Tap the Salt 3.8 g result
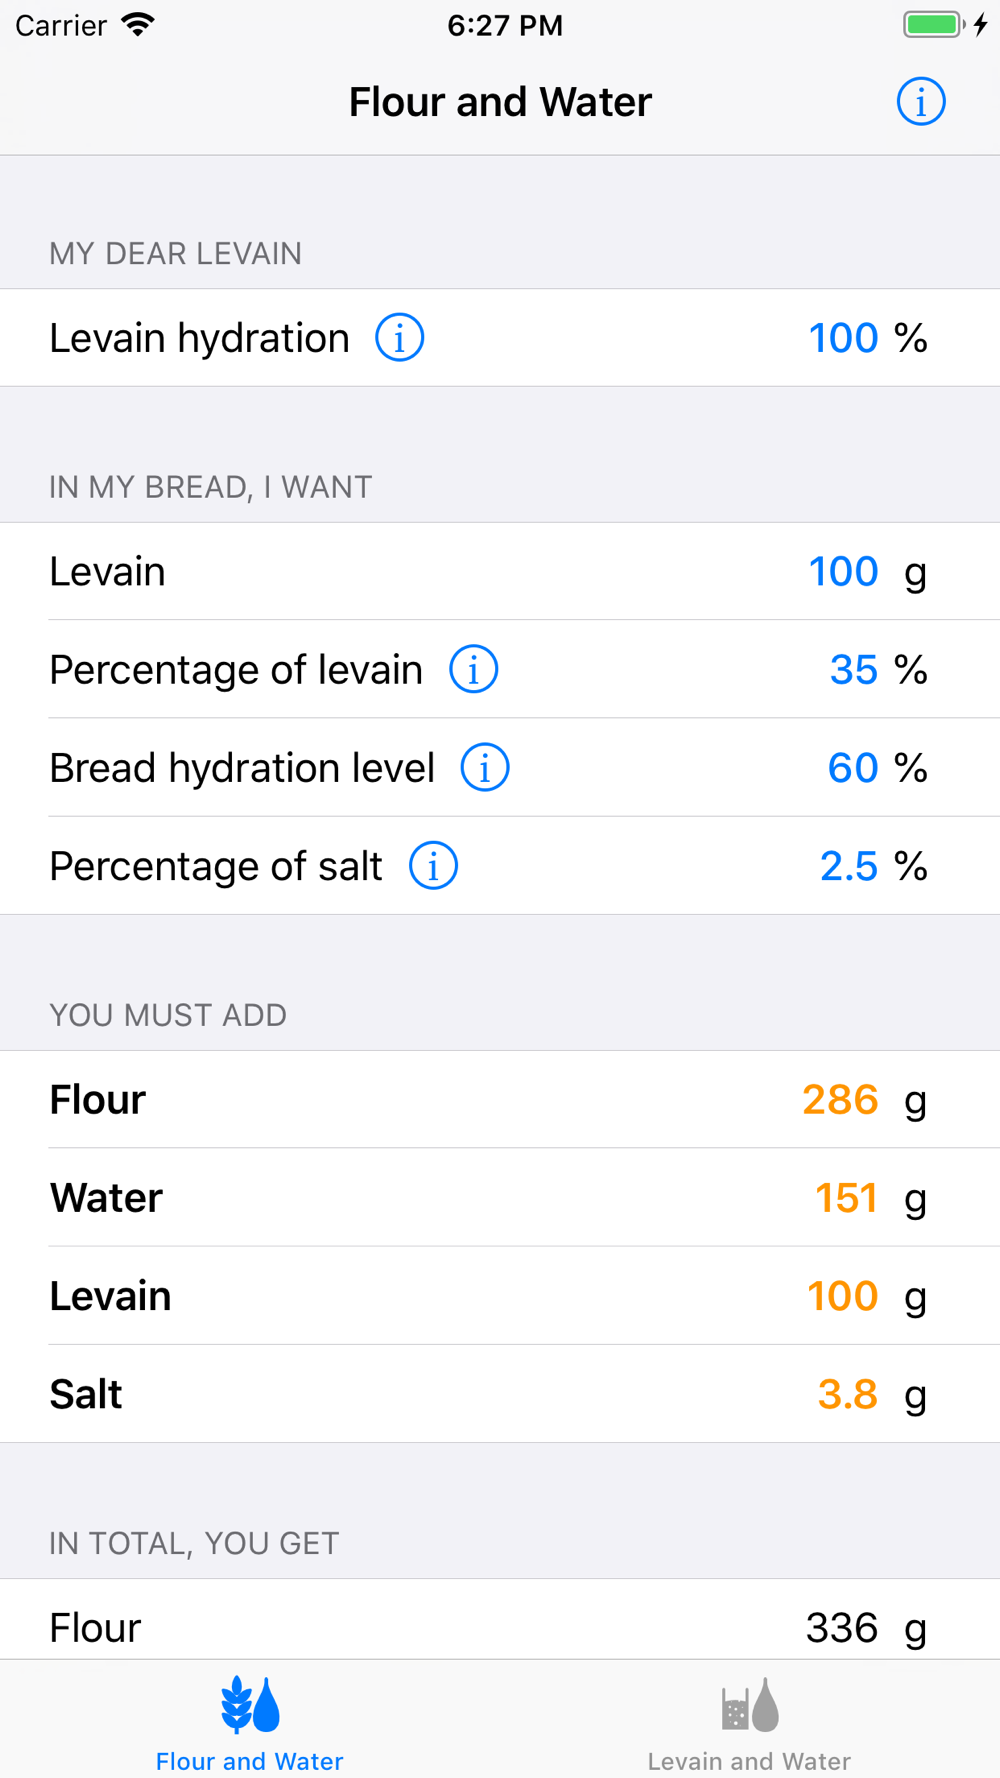Screen dimensions: 1000x1778 (847, 1394)
